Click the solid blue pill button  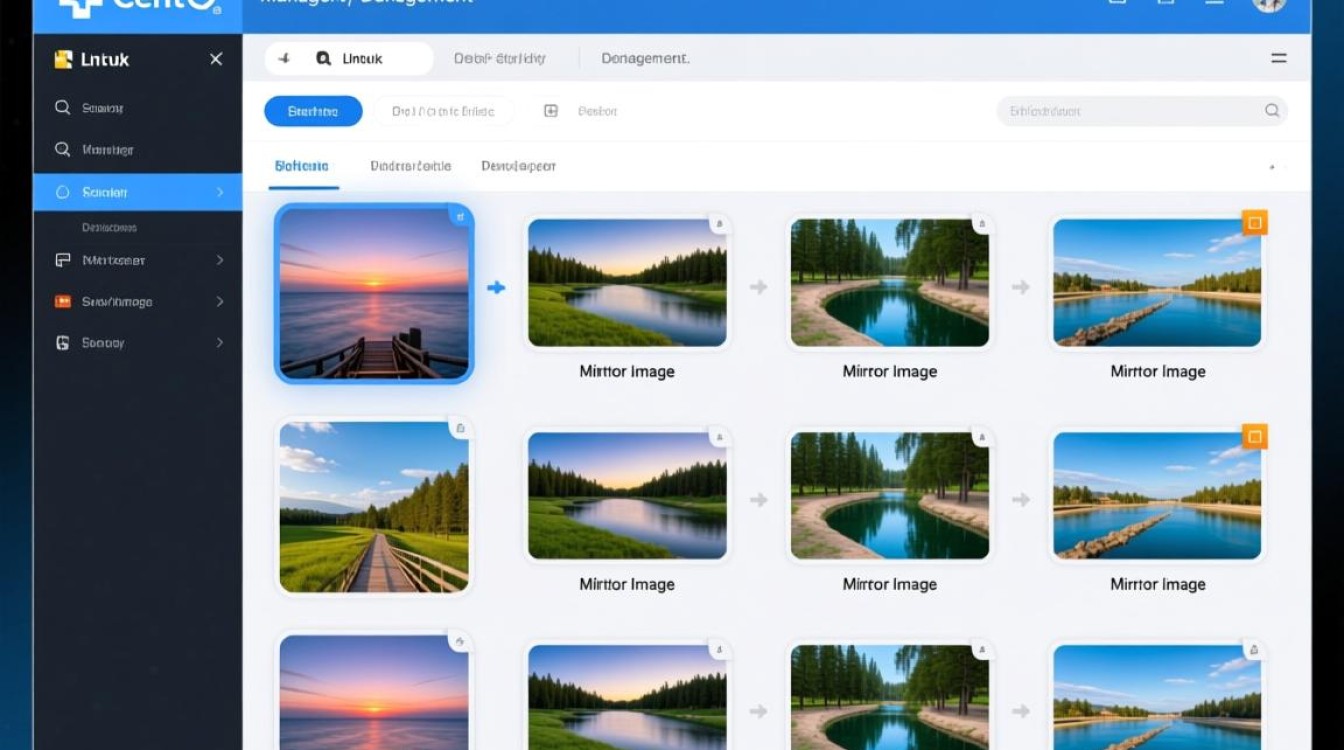tap(313, 111)
